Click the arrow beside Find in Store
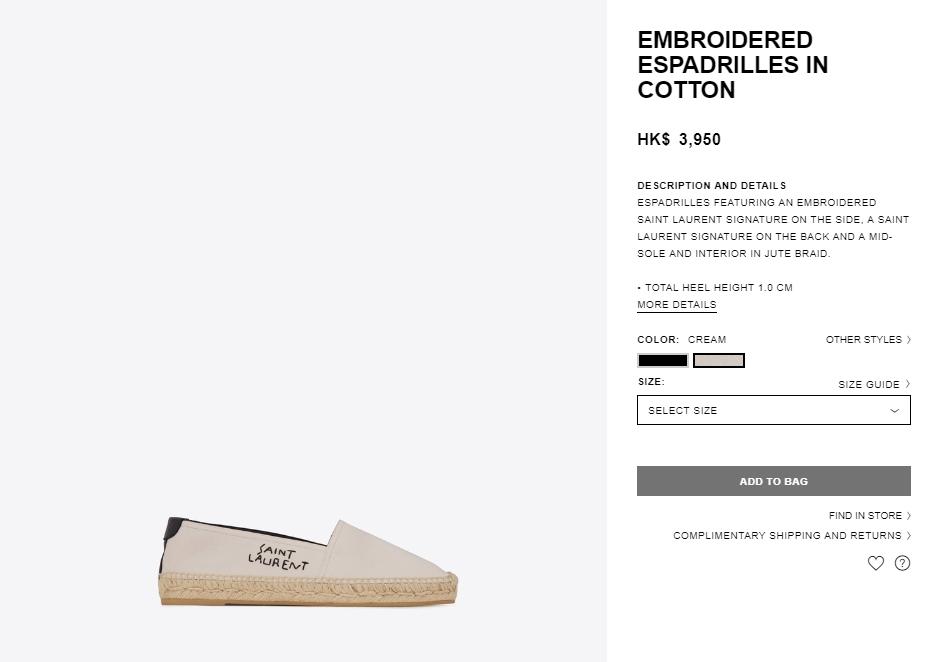This screenshot has height=662, width=925. pyautogui.click(x=908, y=516)
